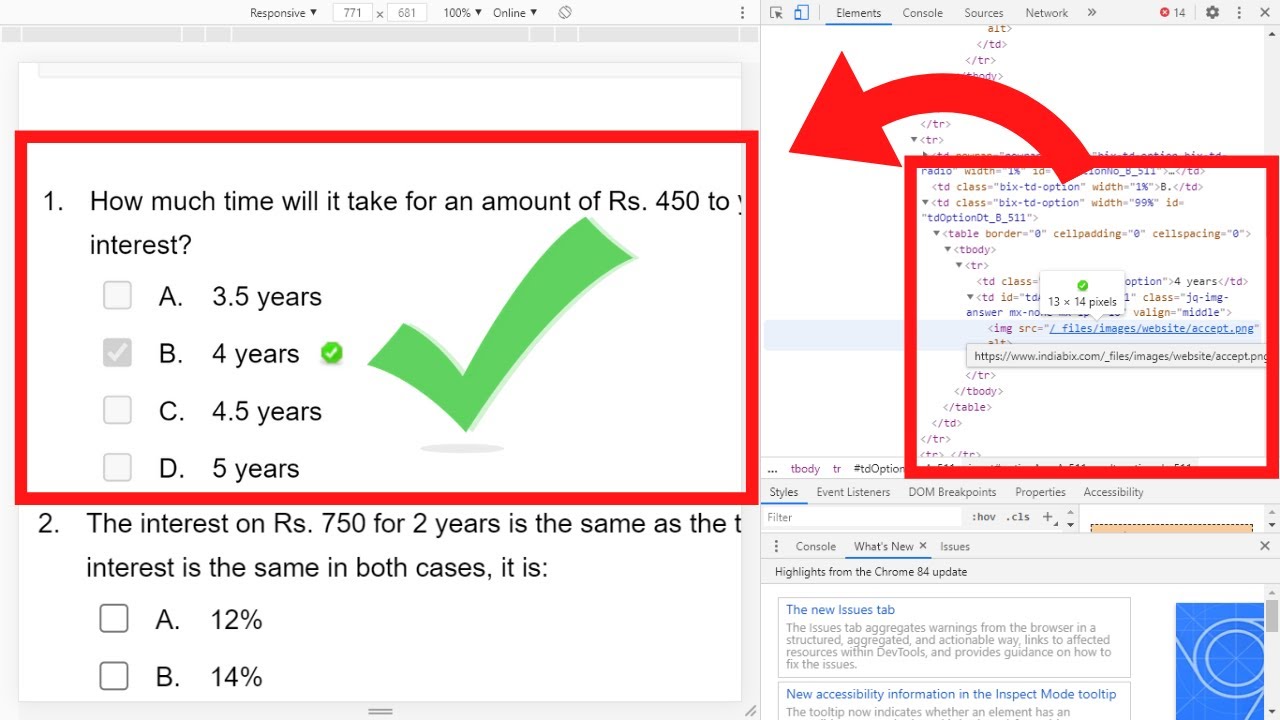Open the Online throttling dropdown
The height and width of the screenshot is (720, 1280).
(x=515, y=13)
